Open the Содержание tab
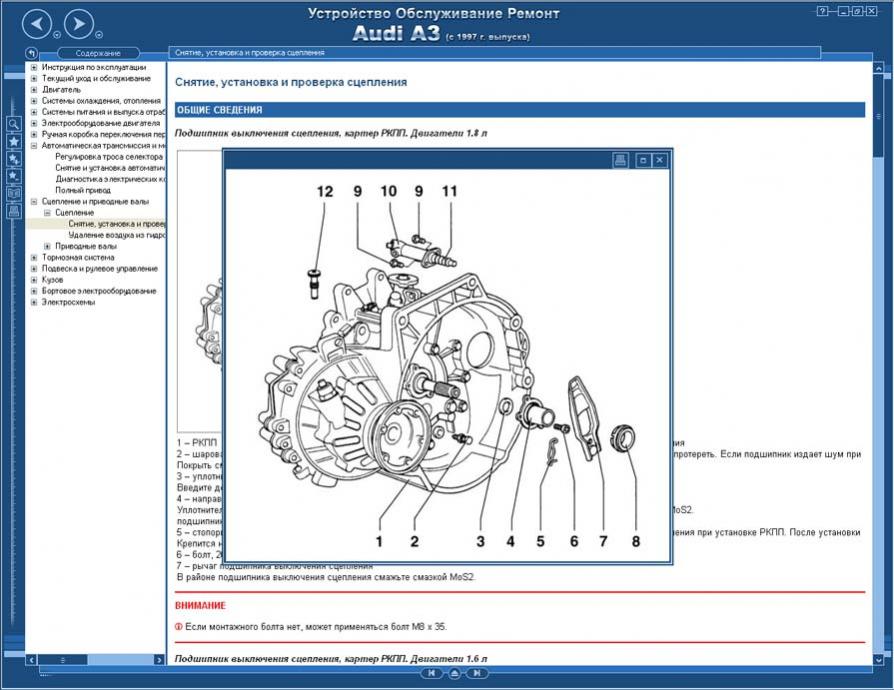The width and height of the screenshot is (894, 690). pos(98,53)
